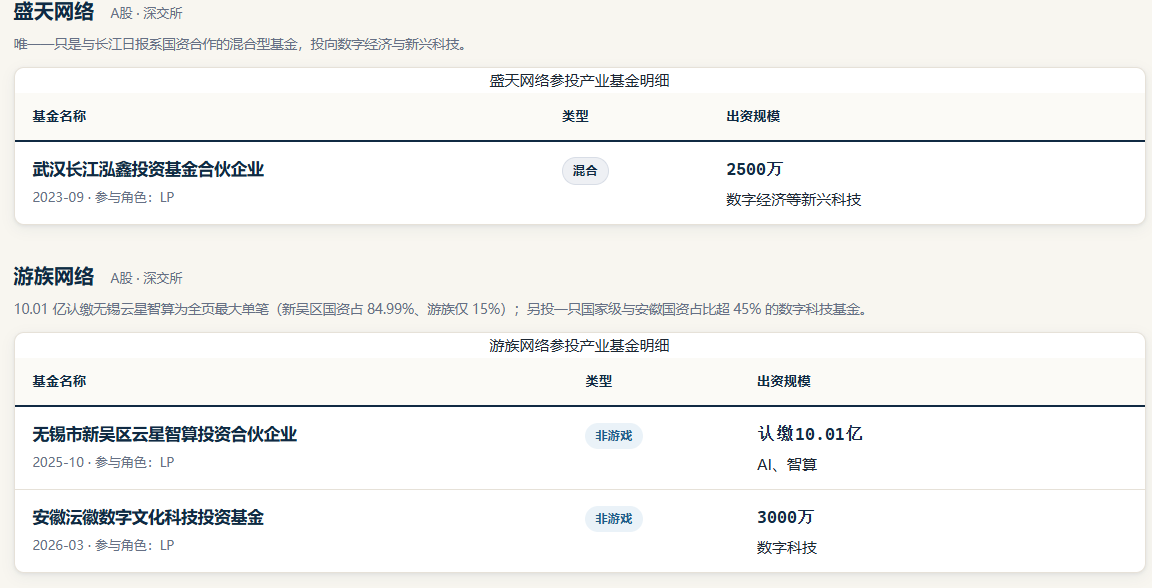Click the 认缴10.01亿 amount
Image resolution: width=1152 pixels, height=588 pixels.
pyautogui.click(x=810, y=434)
